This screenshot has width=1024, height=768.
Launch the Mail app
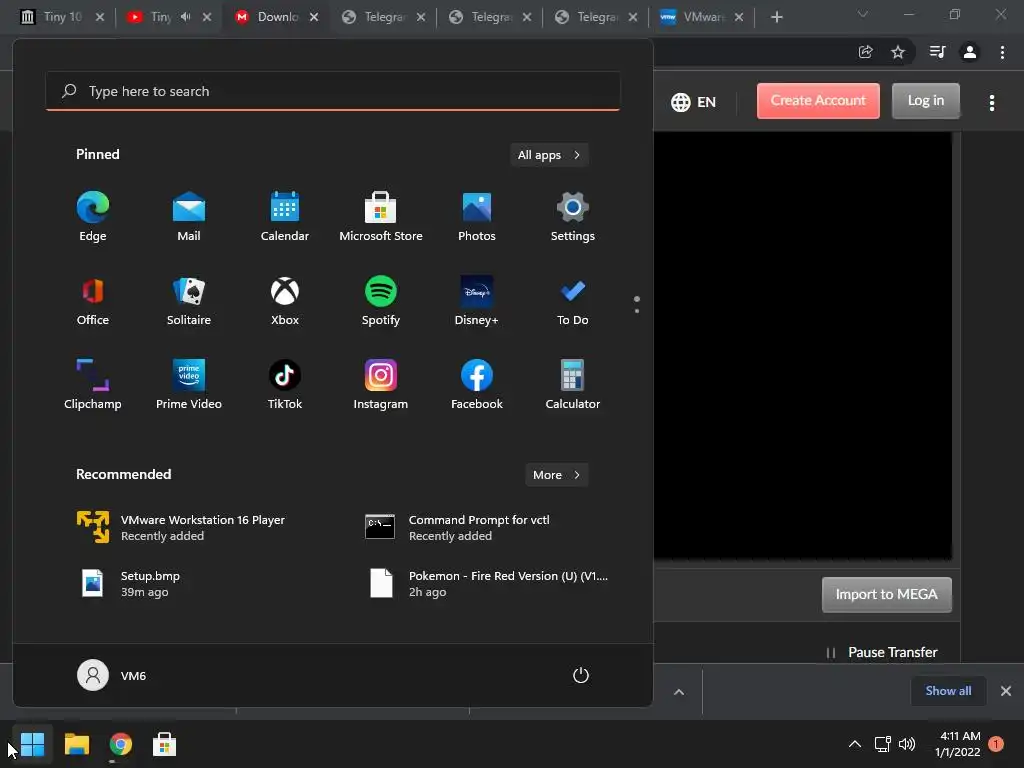(x=189, y=217)
